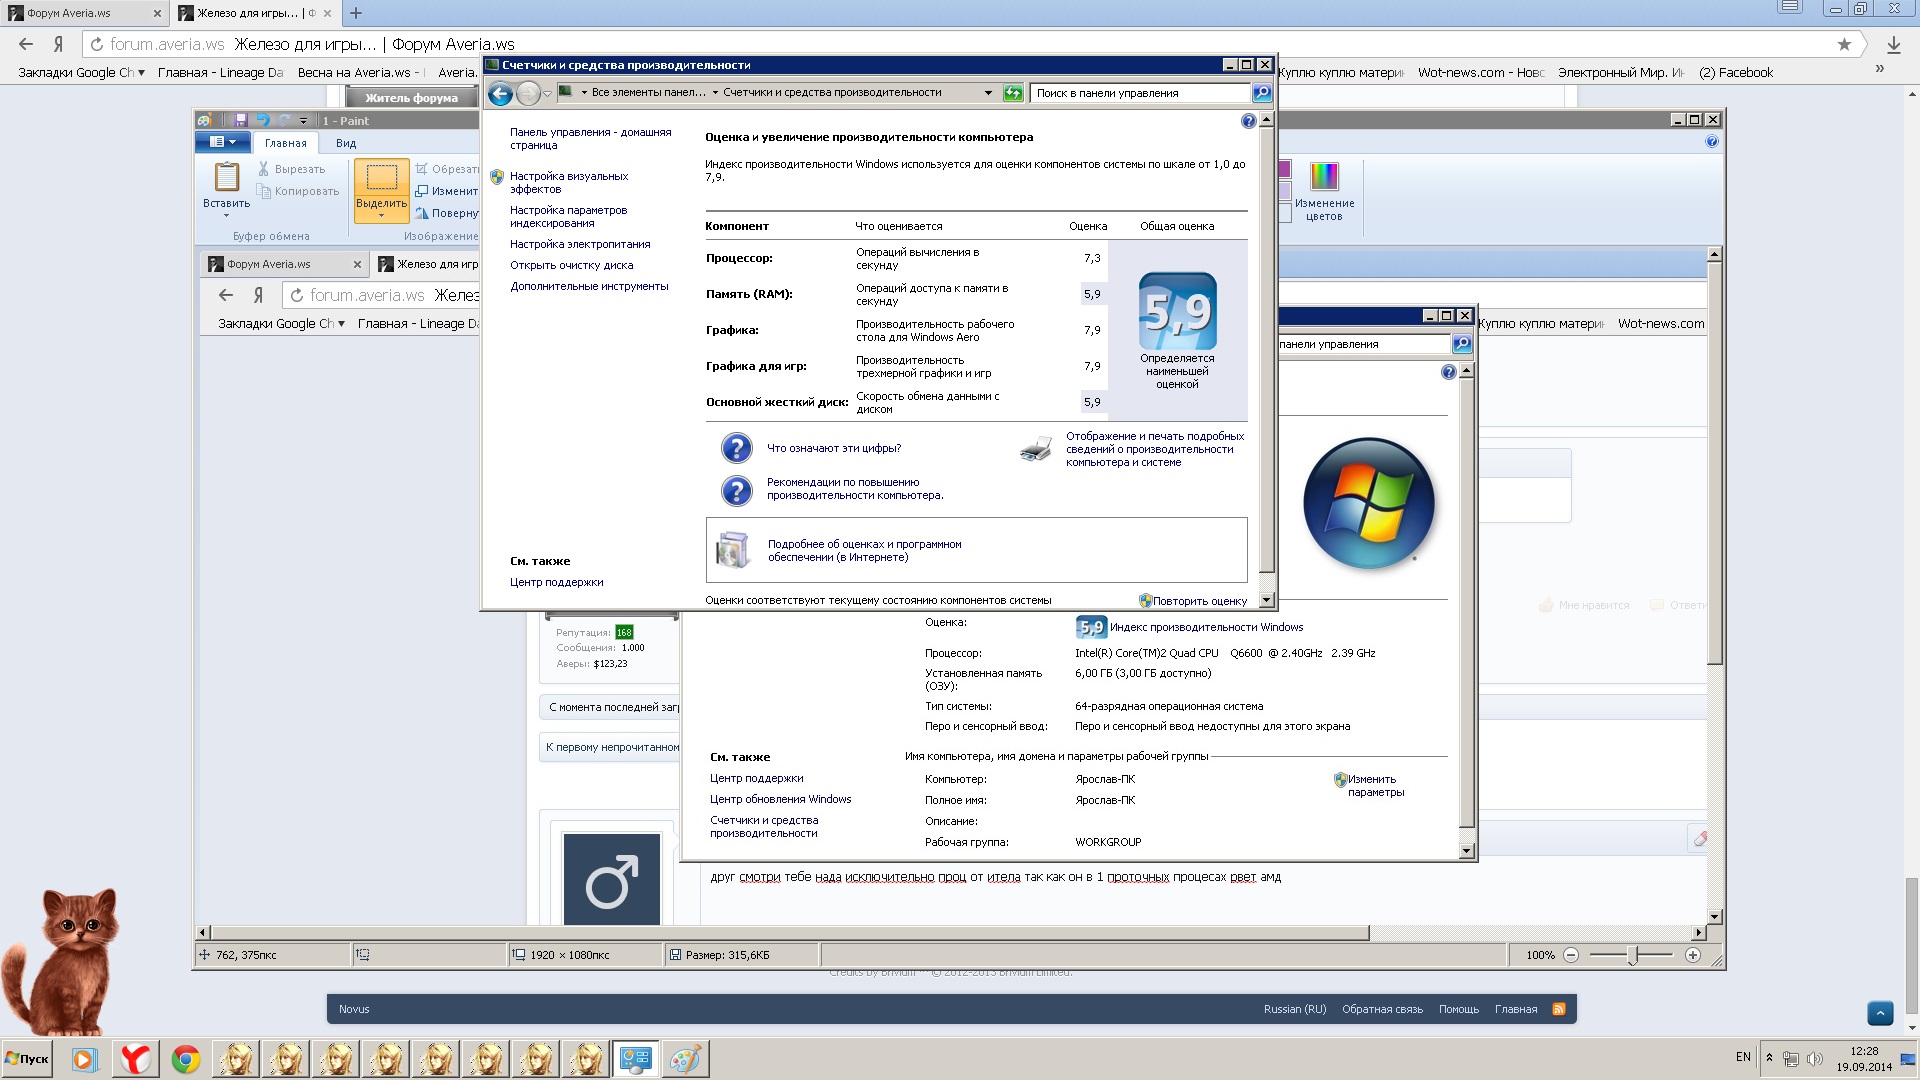Zoom in with Paint's plus button
Screen dimensions: 1920x1080
[1693, 955]
